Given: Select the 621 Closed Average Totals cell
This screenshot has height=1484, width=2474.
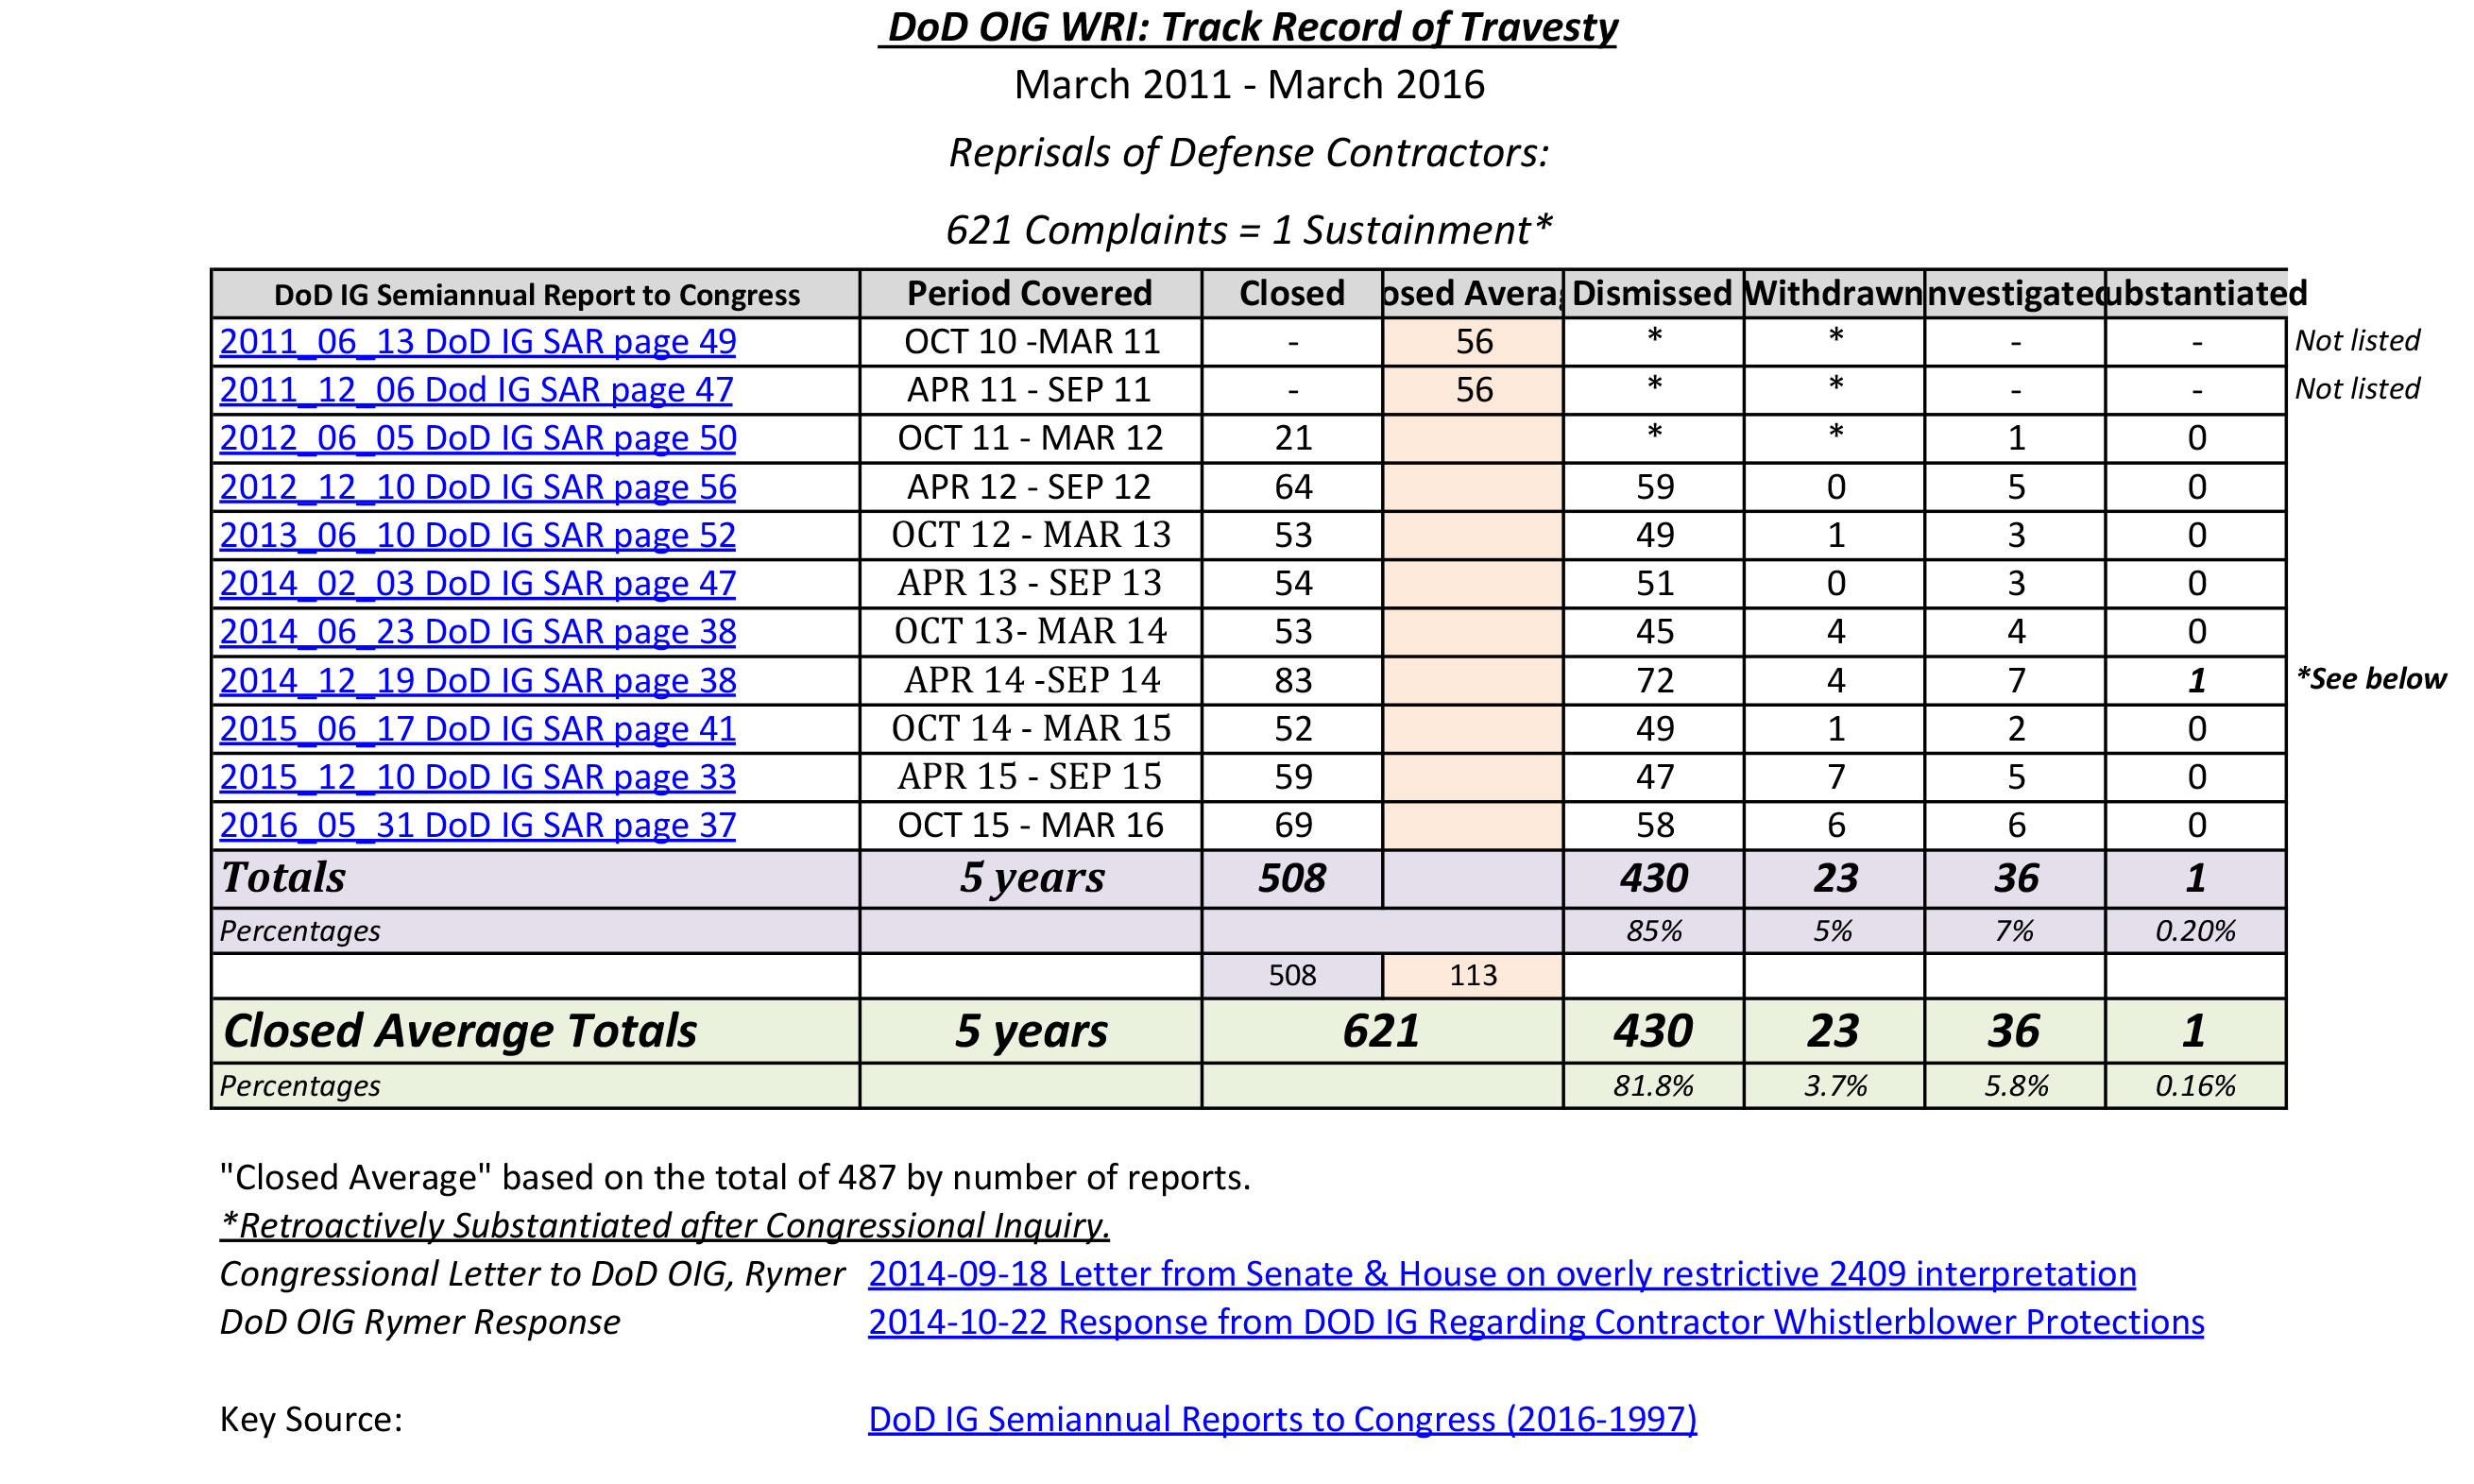Looking at the screenshot, I should (1380, 1031).
